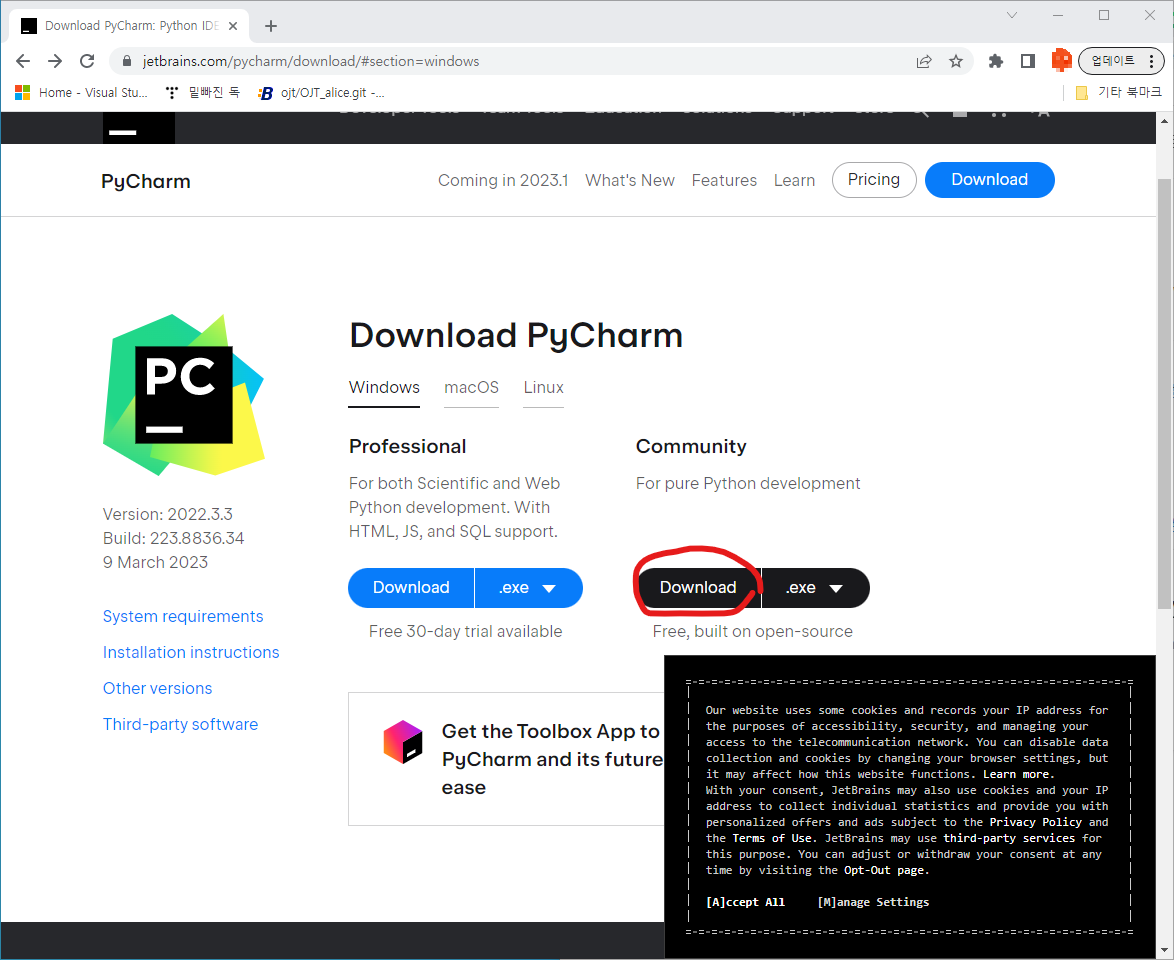Open Home - Visual Studio bookmark
1174x960 pixels.
[82, 93]
